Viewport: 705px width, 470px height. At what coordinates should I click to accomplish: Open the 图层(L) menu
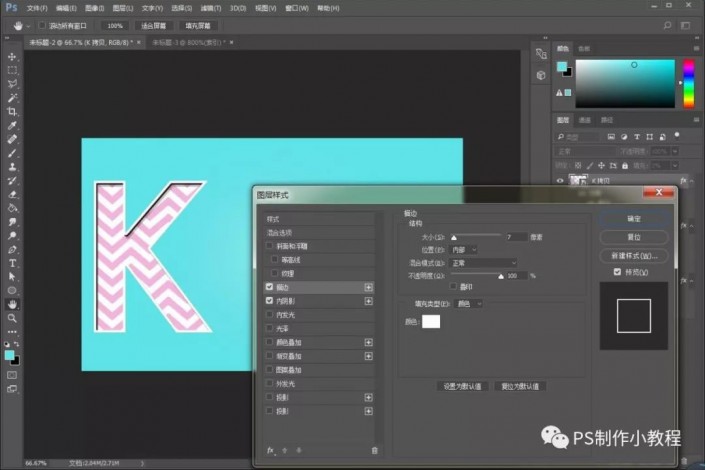[x=123, y=8]
